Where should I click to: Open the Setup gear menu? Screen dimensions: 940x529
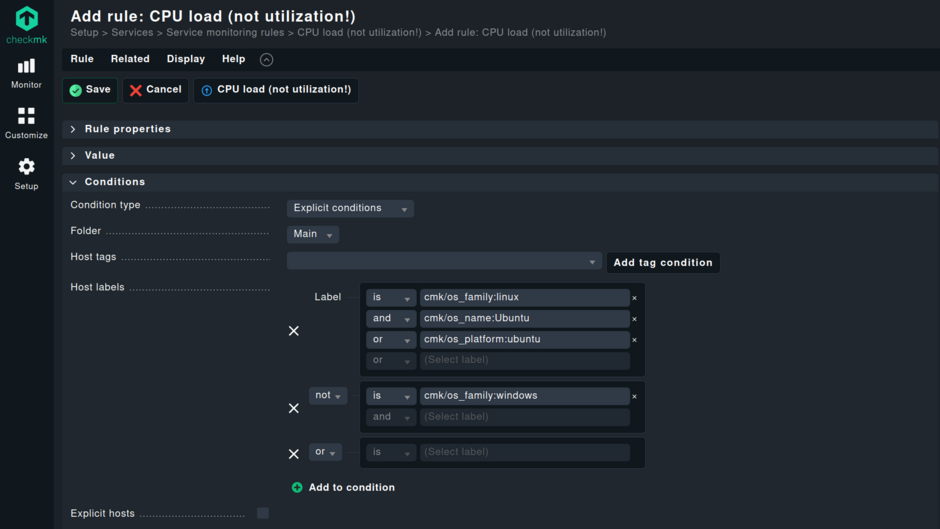click(26, 173)
